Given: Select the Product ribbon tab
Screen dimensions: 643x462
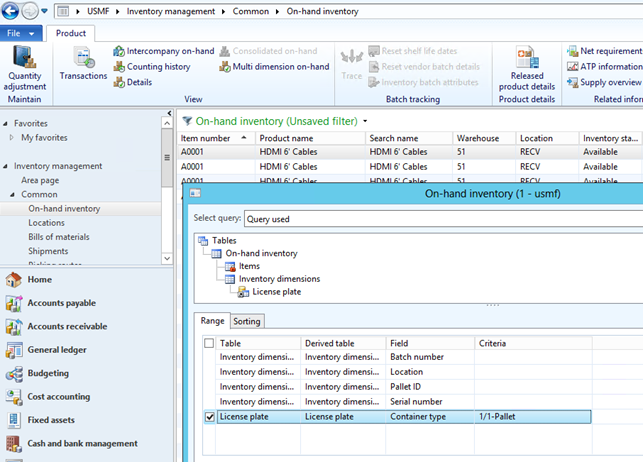Looking at the screenshot, I should (70, 33).
